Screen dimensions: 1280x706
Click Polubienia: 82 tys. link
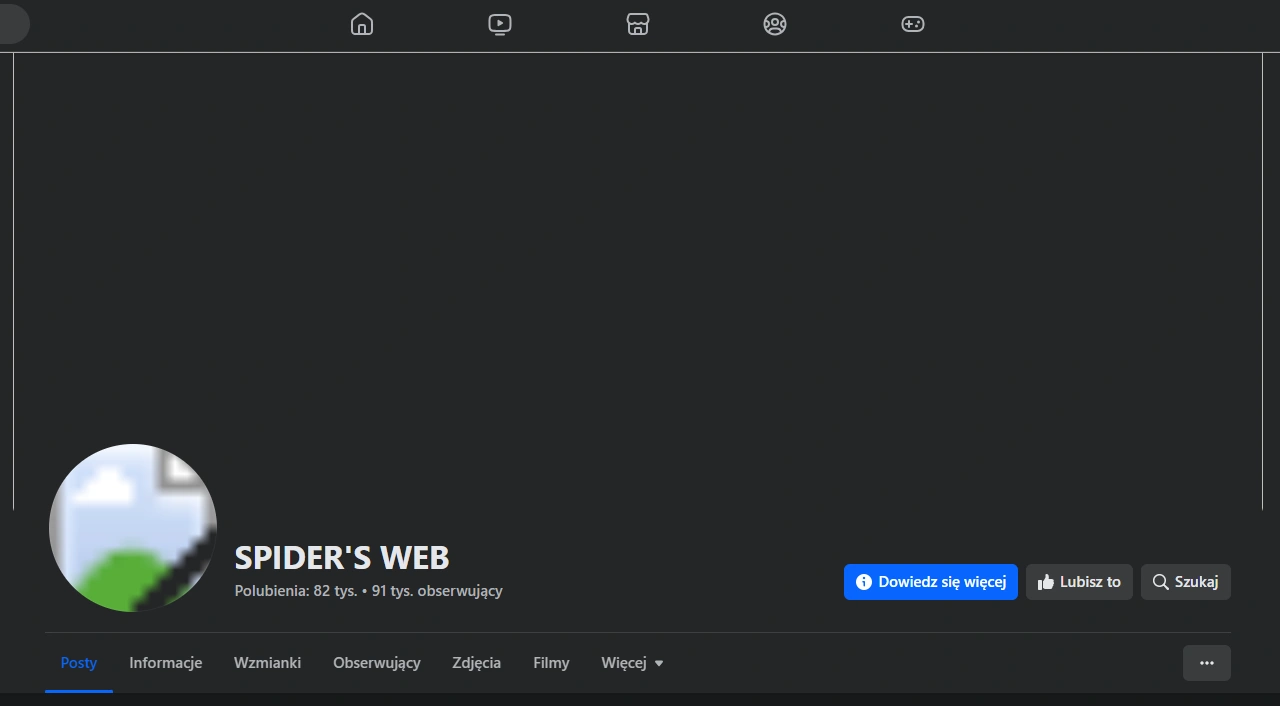(296, 591)
